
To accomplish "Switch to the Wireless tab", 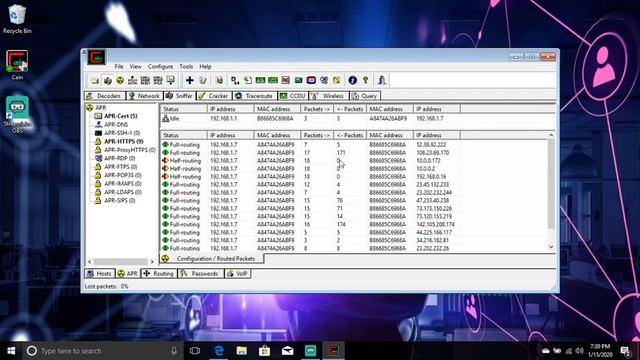I will pyautogui.click(x=329, y=96).
